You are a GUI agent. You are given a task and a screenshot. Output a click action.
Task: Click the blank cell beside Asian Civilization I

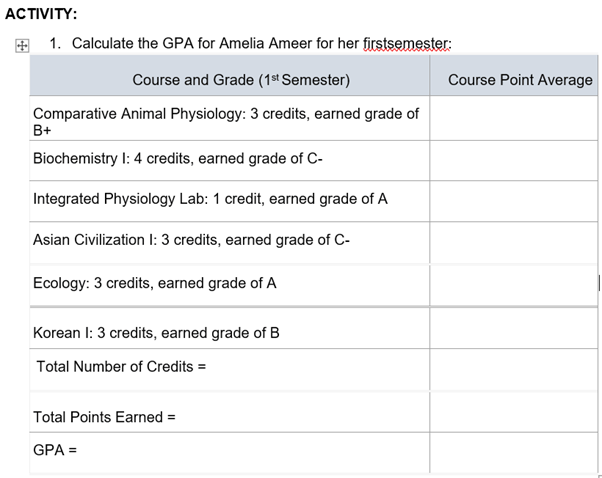(513, 240)
